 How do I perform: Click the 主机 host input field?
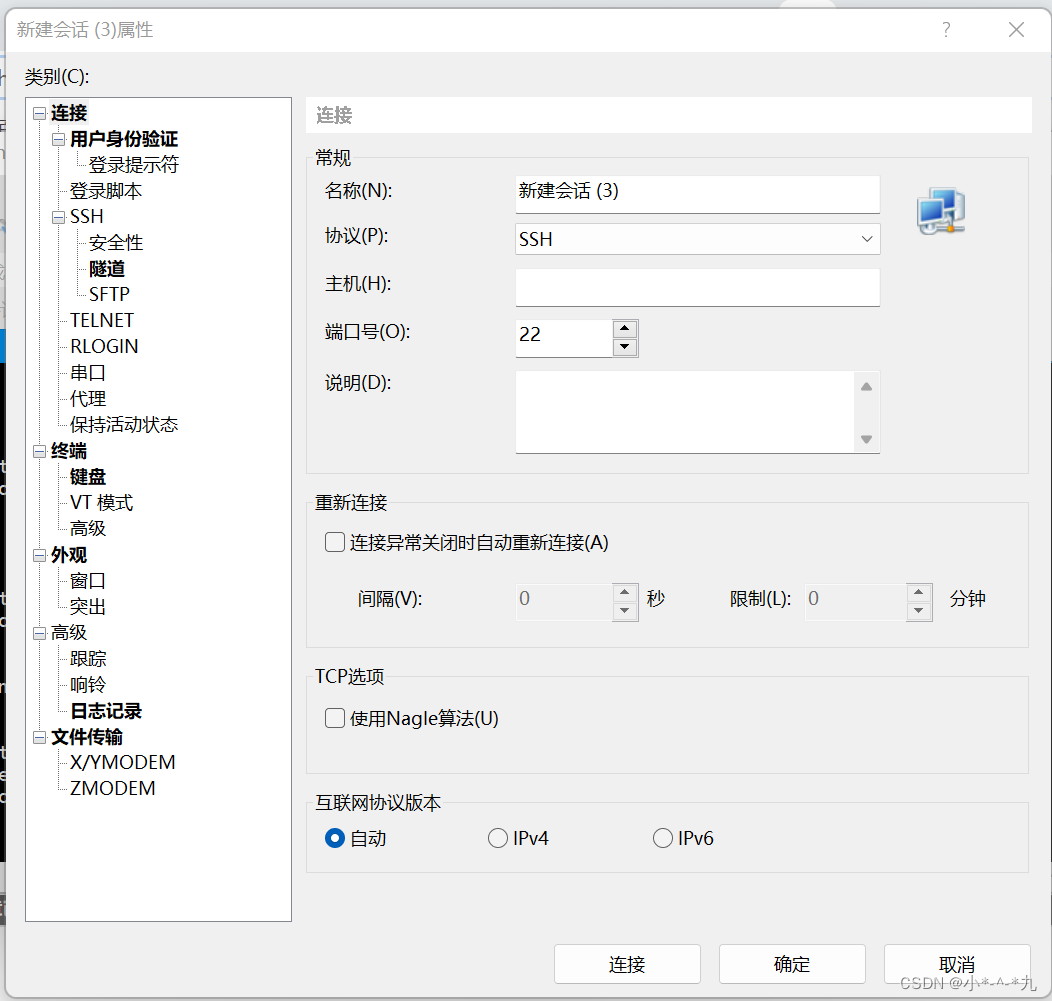click(x=697, y=288)
